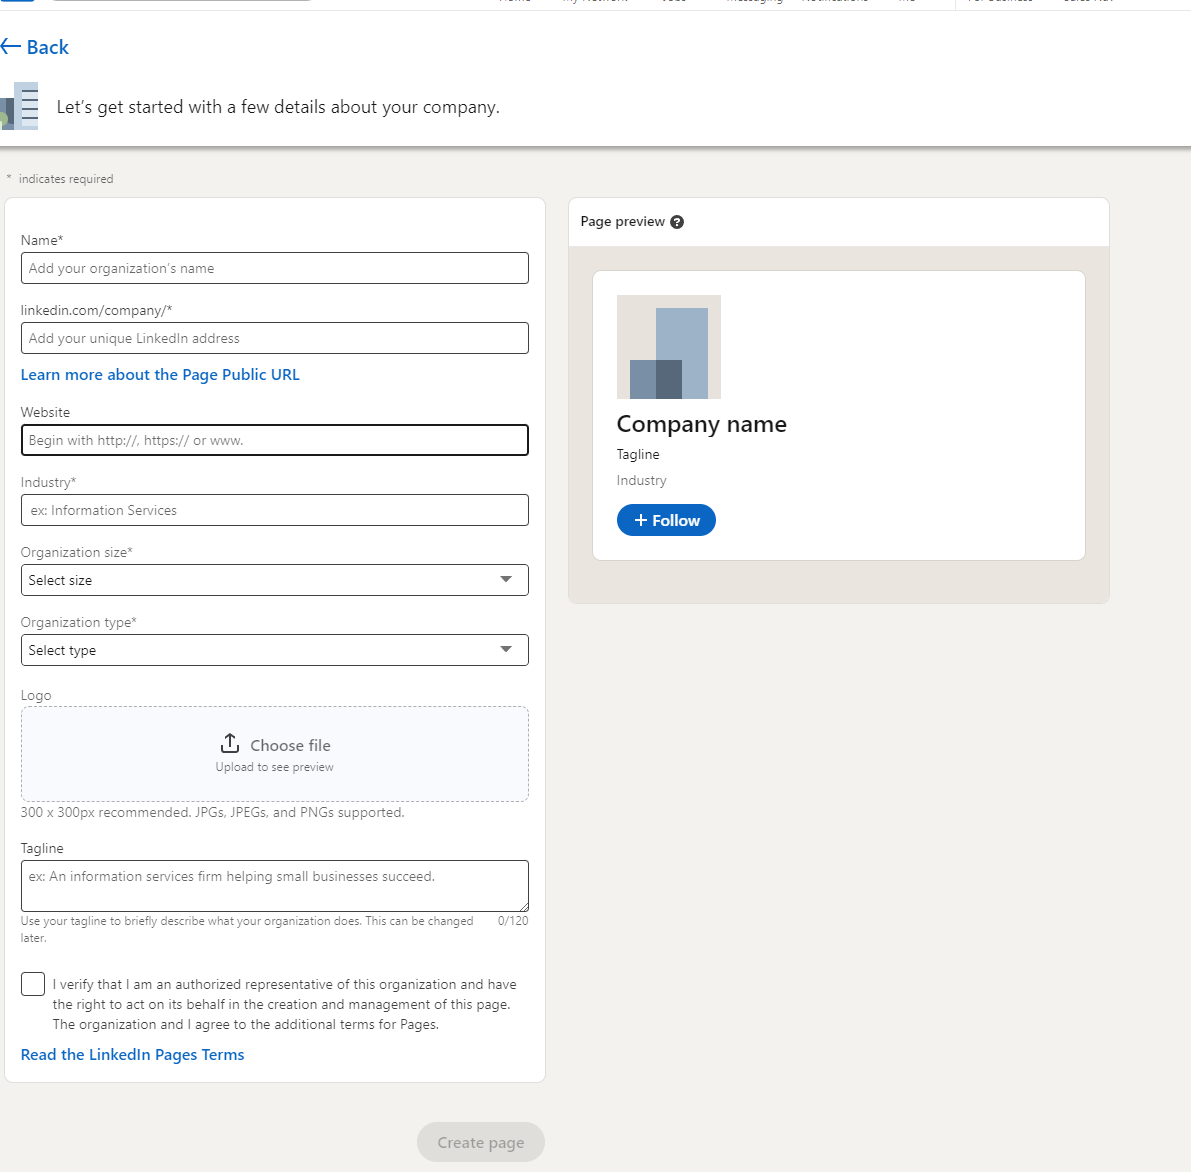Click Choose file to upload logo
Image resolution: width=1191 pixels, height=1172 pixels.
click(290, 745)
